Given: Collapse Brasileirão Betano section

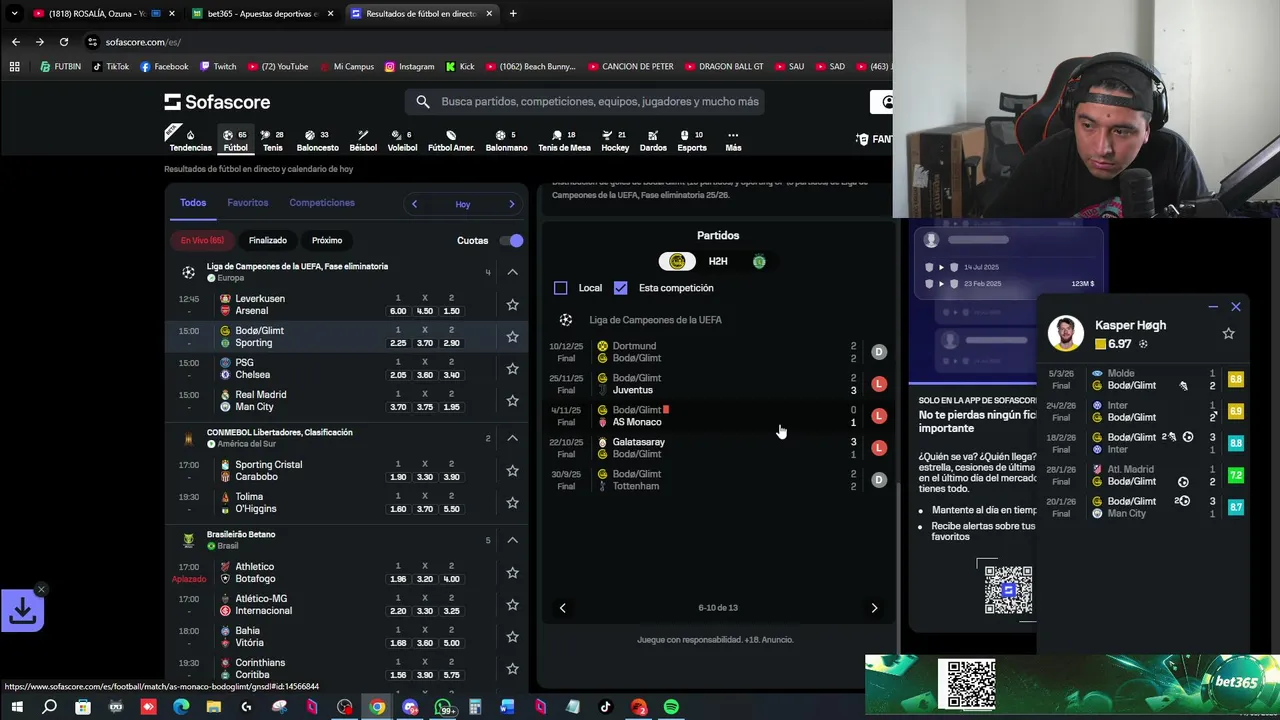Looking at the screenshot, I should (x=512, y=540).
